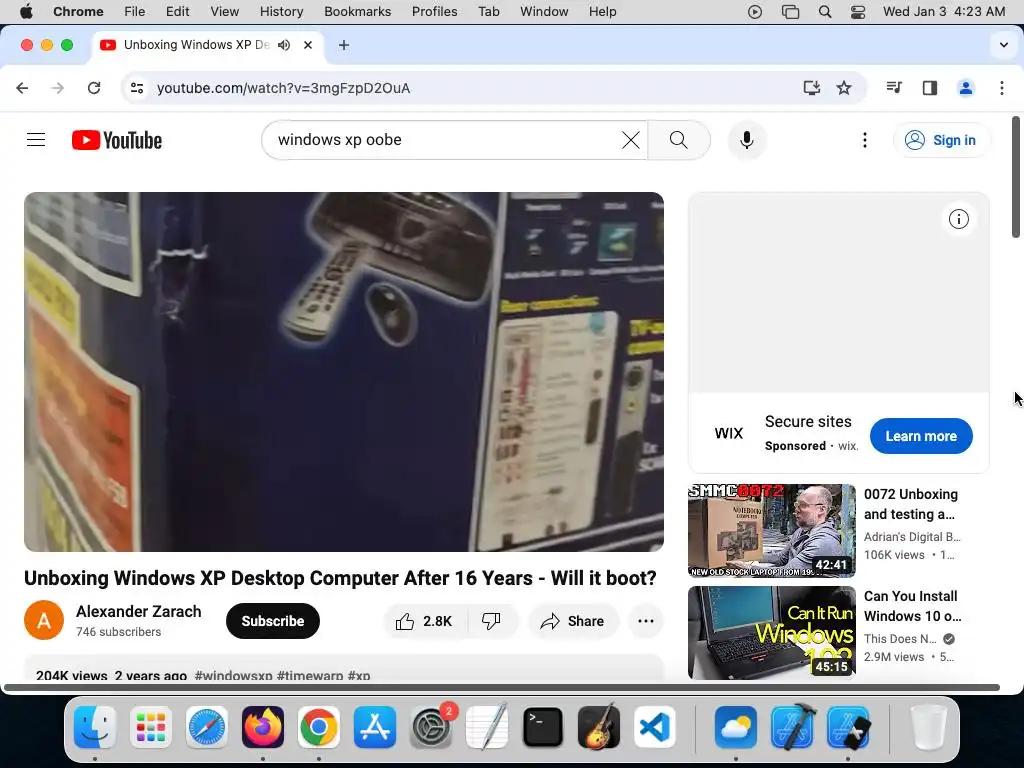This screenshot has height=768, width=1024.
Task: Launch Terminal from the dock
Action: coord(543,727)
